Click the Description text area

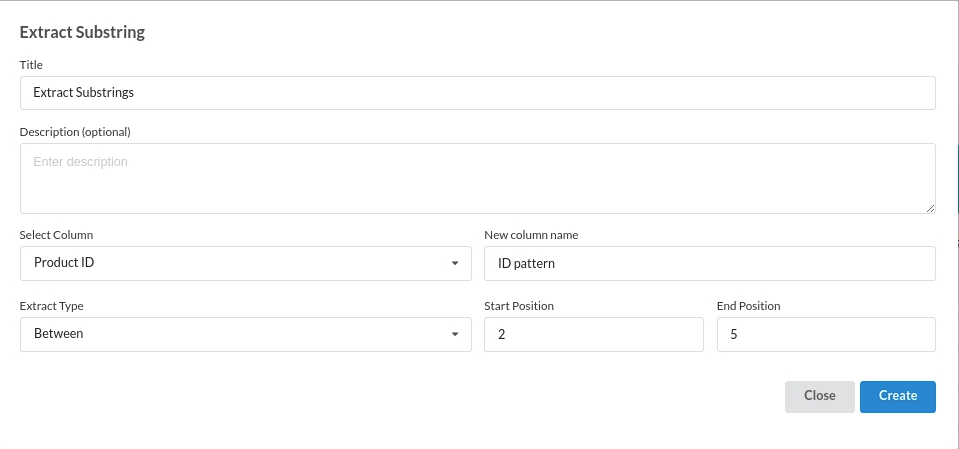coord(478,179)
